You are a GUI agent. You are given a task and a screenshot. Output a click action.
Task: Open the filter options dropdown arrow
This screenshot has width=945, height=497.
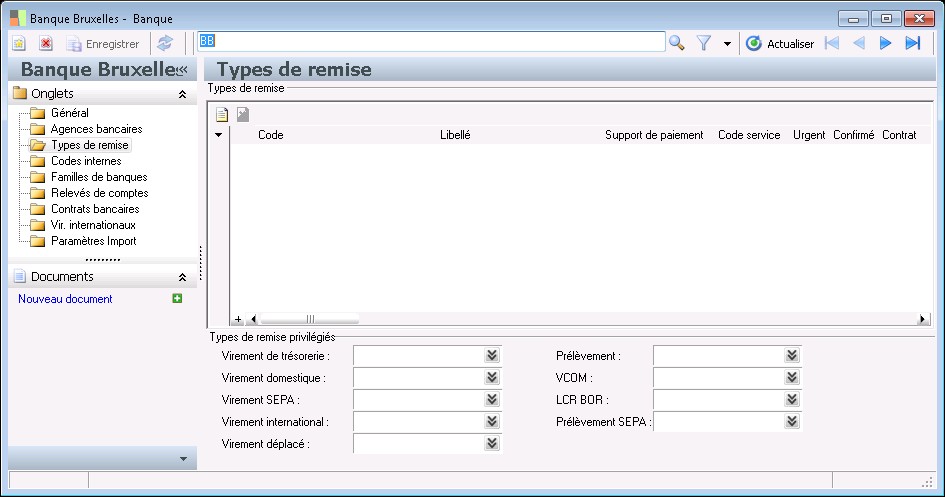727,44
